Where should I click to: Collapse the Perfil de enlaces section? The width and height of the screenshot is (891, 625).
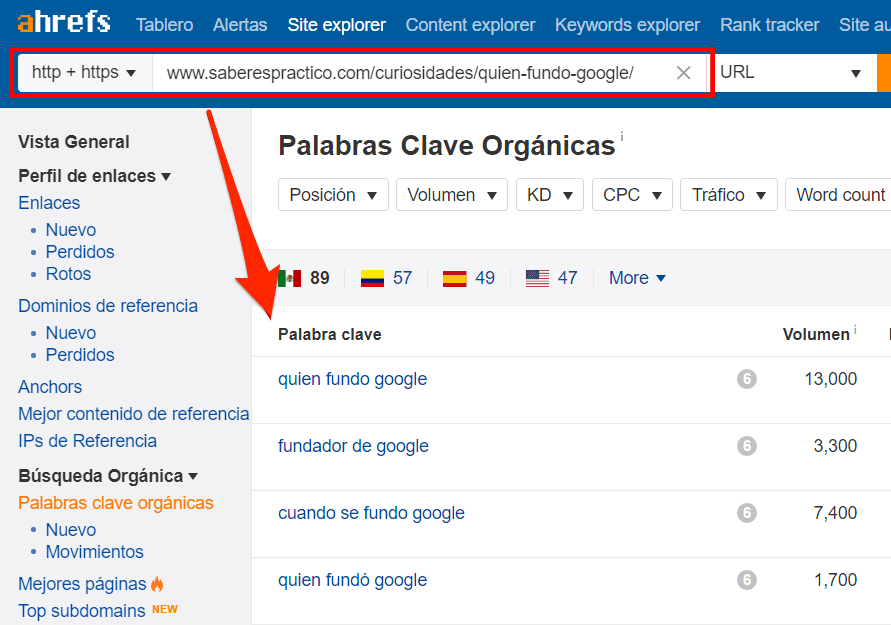tap(94, 176)
